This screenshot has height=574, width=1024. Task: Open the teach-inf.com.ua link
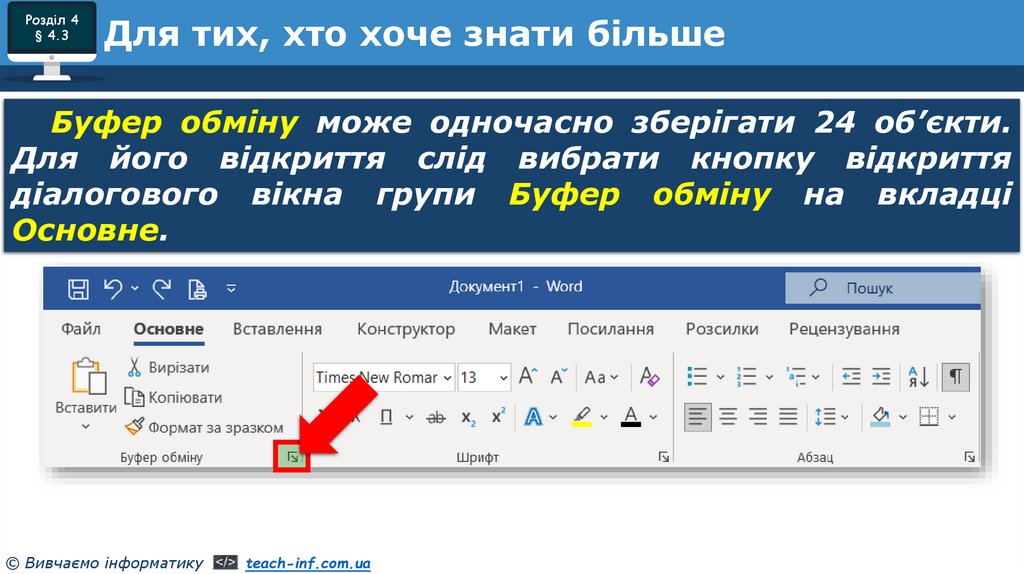[x=308, y=563]
